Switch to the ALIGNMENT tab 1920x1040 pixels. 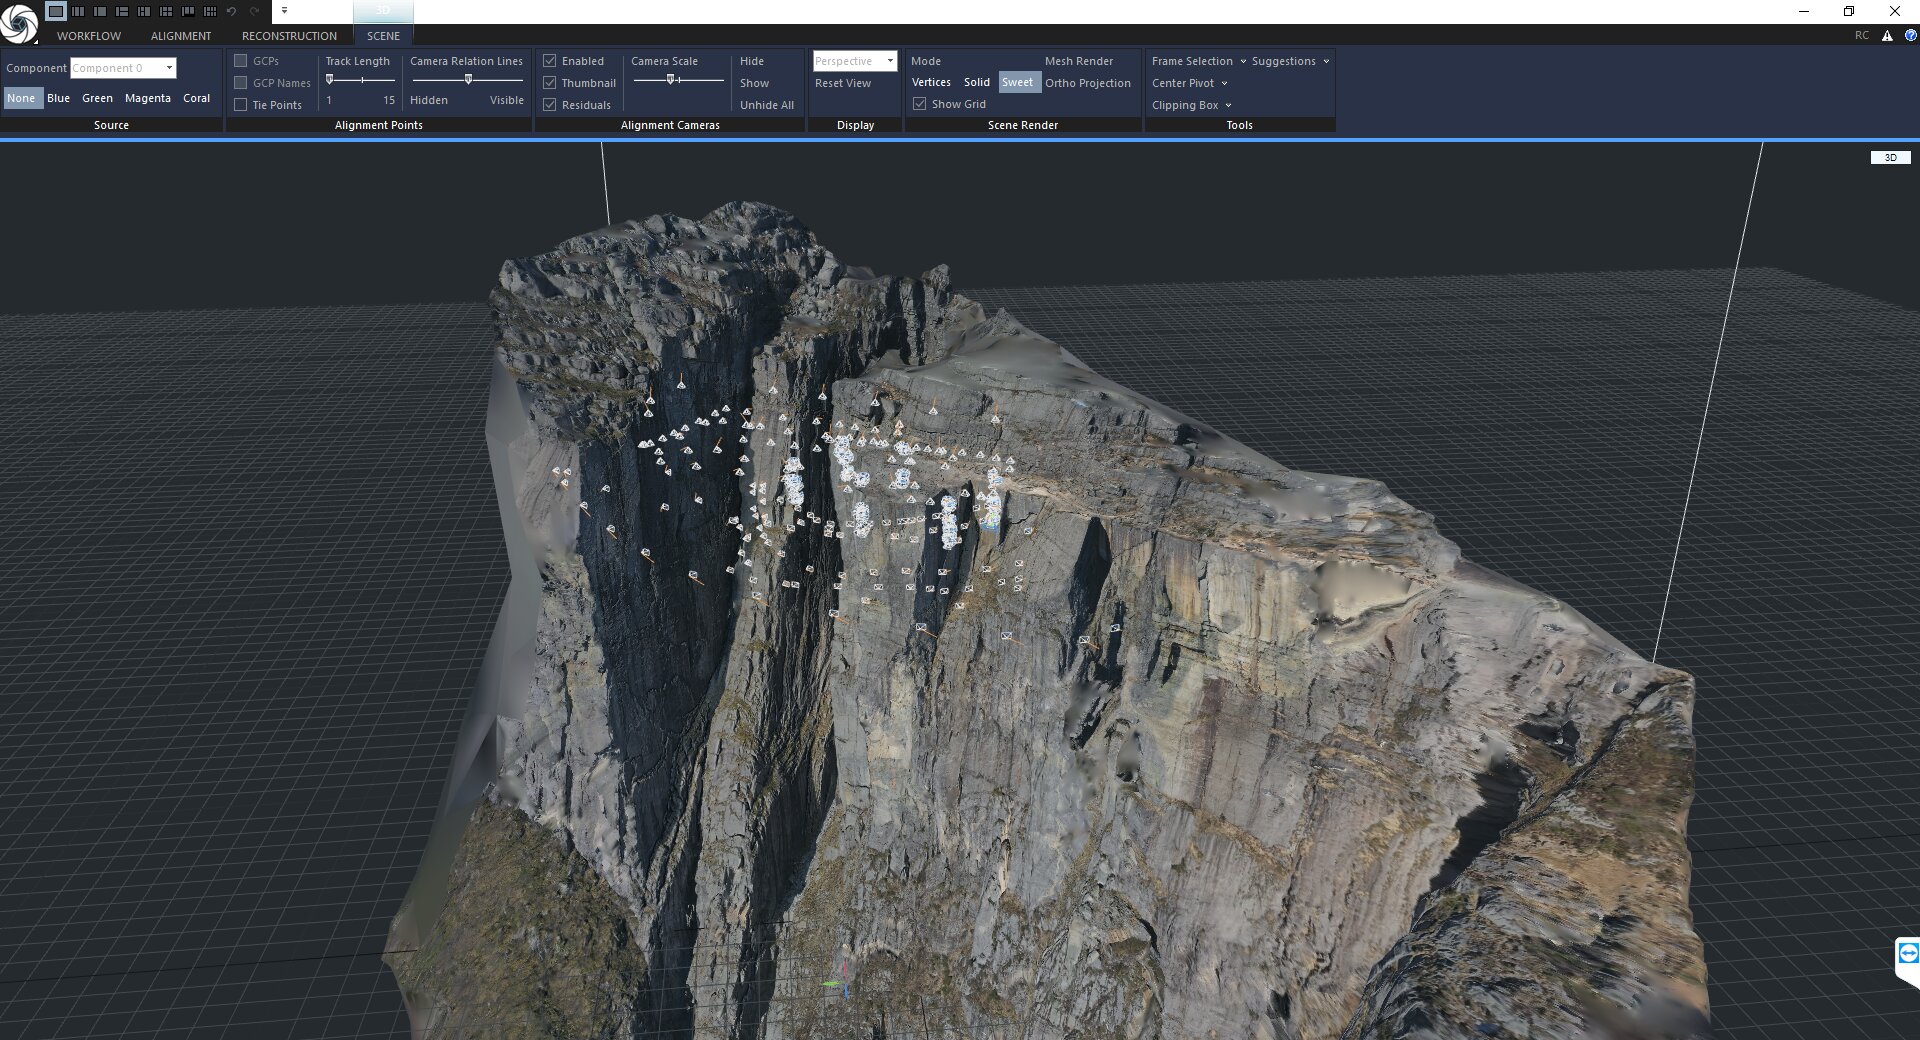pos(181,36)
